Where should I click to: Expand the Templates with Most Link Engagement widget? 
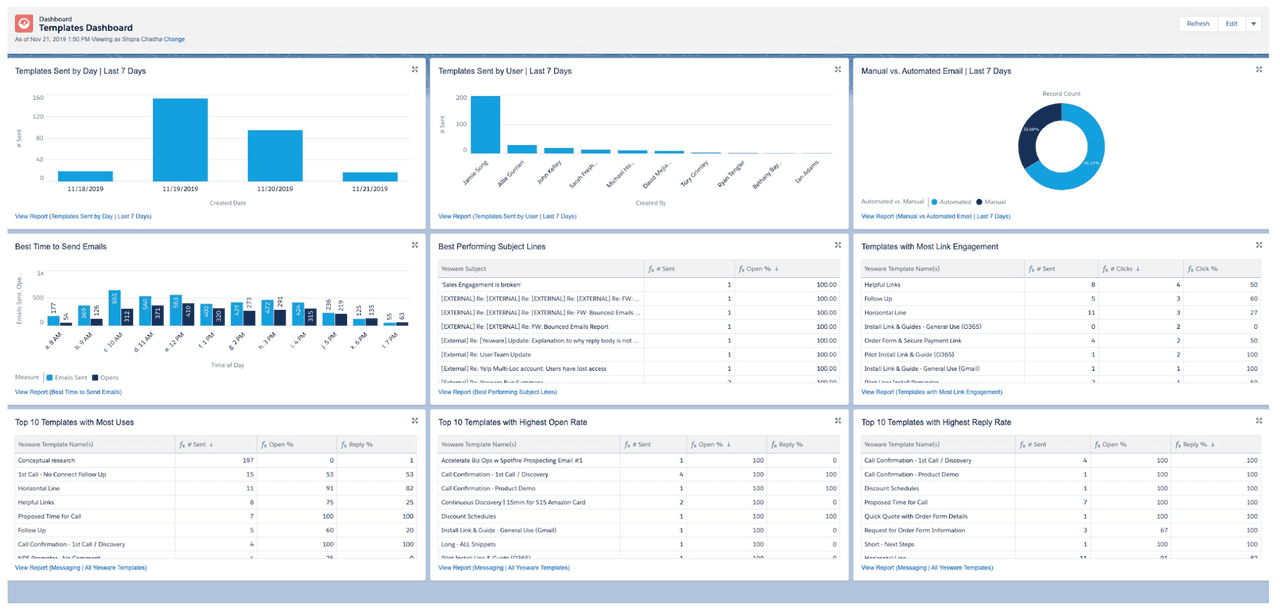pos(1259,245)
